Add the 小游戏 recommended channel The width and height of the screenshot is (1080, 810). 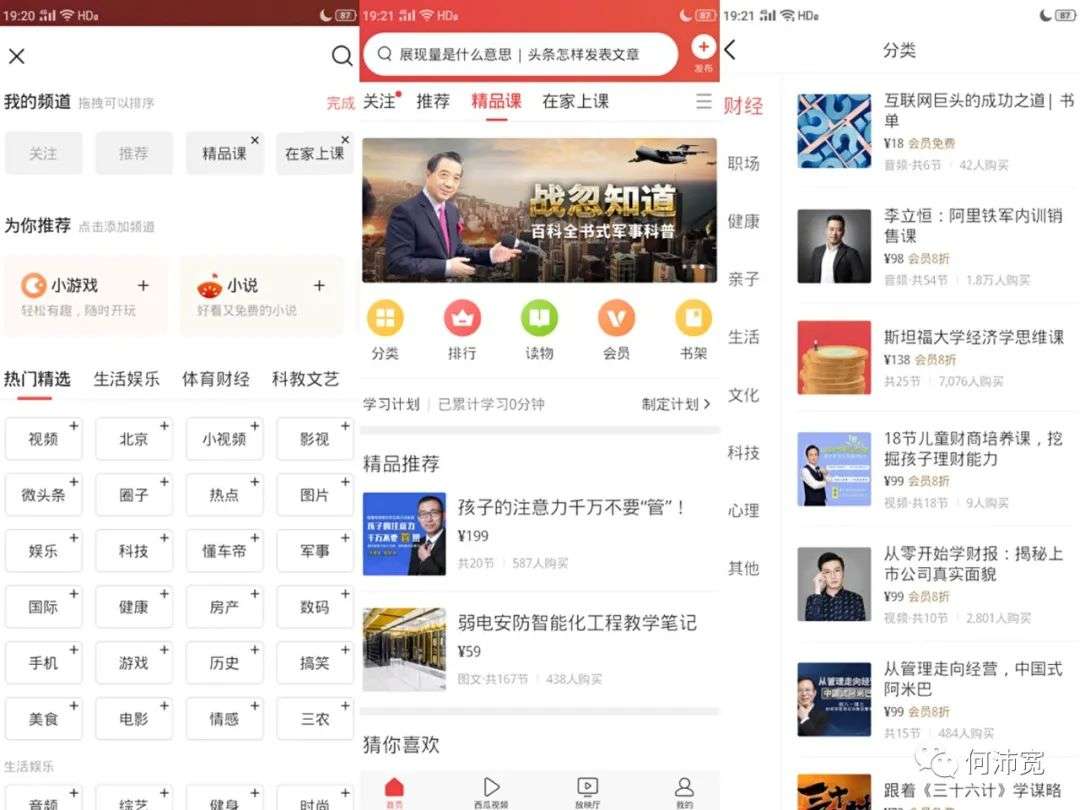pos(143,285)
